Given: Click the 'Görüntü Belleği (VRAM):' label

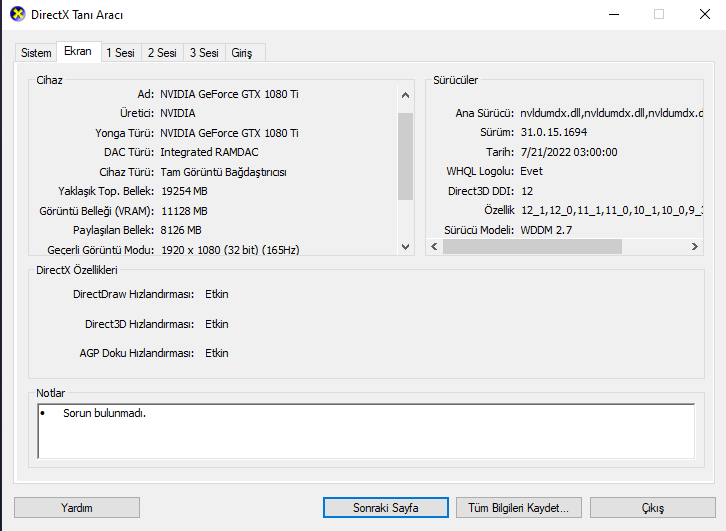Looking at the screenshot, I should click(97, 211).
